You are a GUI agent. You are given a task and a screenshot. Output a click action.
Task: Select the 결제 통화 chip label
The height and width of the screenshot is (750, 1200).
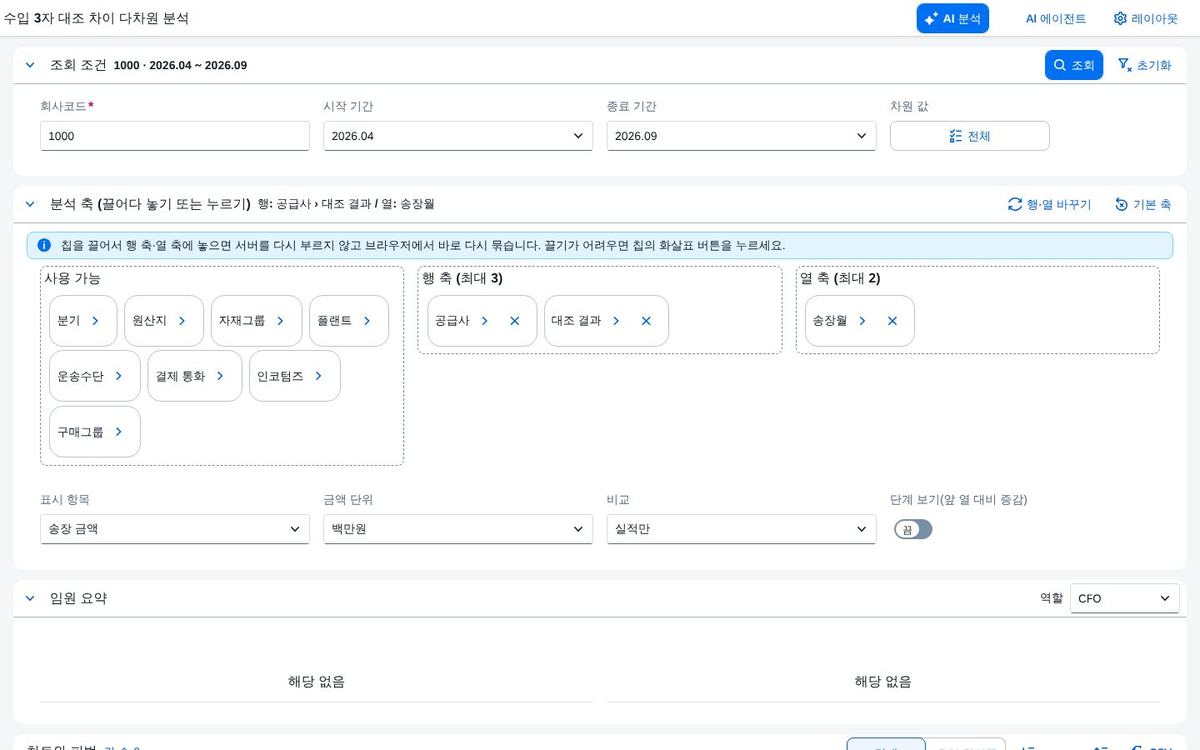[x=180, y=376]
